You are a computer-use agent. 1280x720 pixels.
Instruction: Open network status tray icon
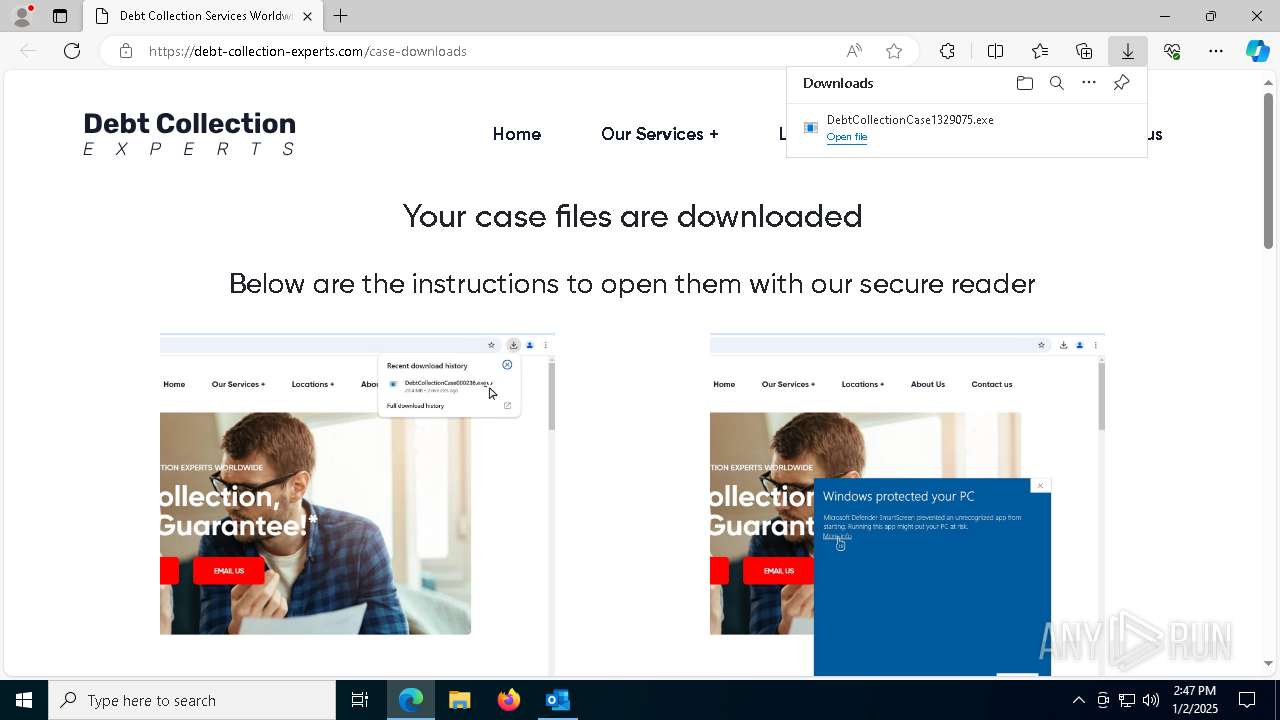[x=1127, y=700]
